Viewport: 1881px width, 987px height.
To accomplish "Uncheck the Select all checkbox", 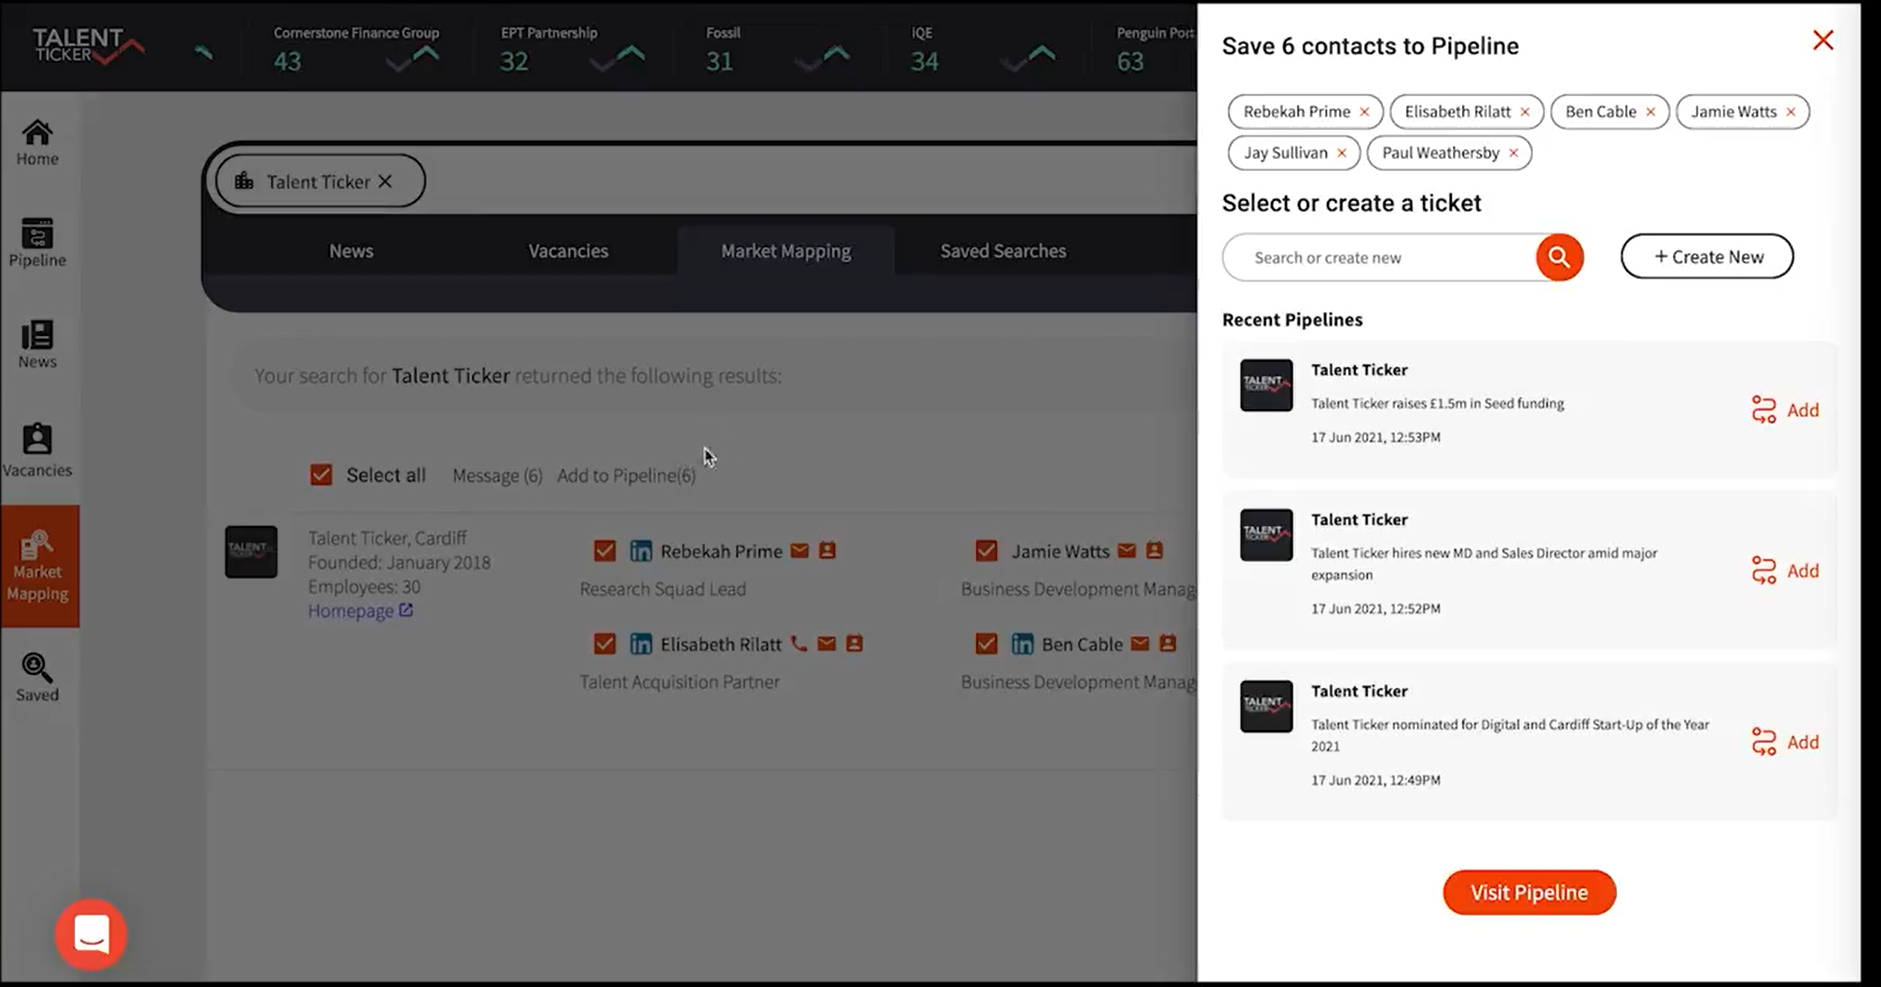I will pyautogui.click(x=321, y=474).
